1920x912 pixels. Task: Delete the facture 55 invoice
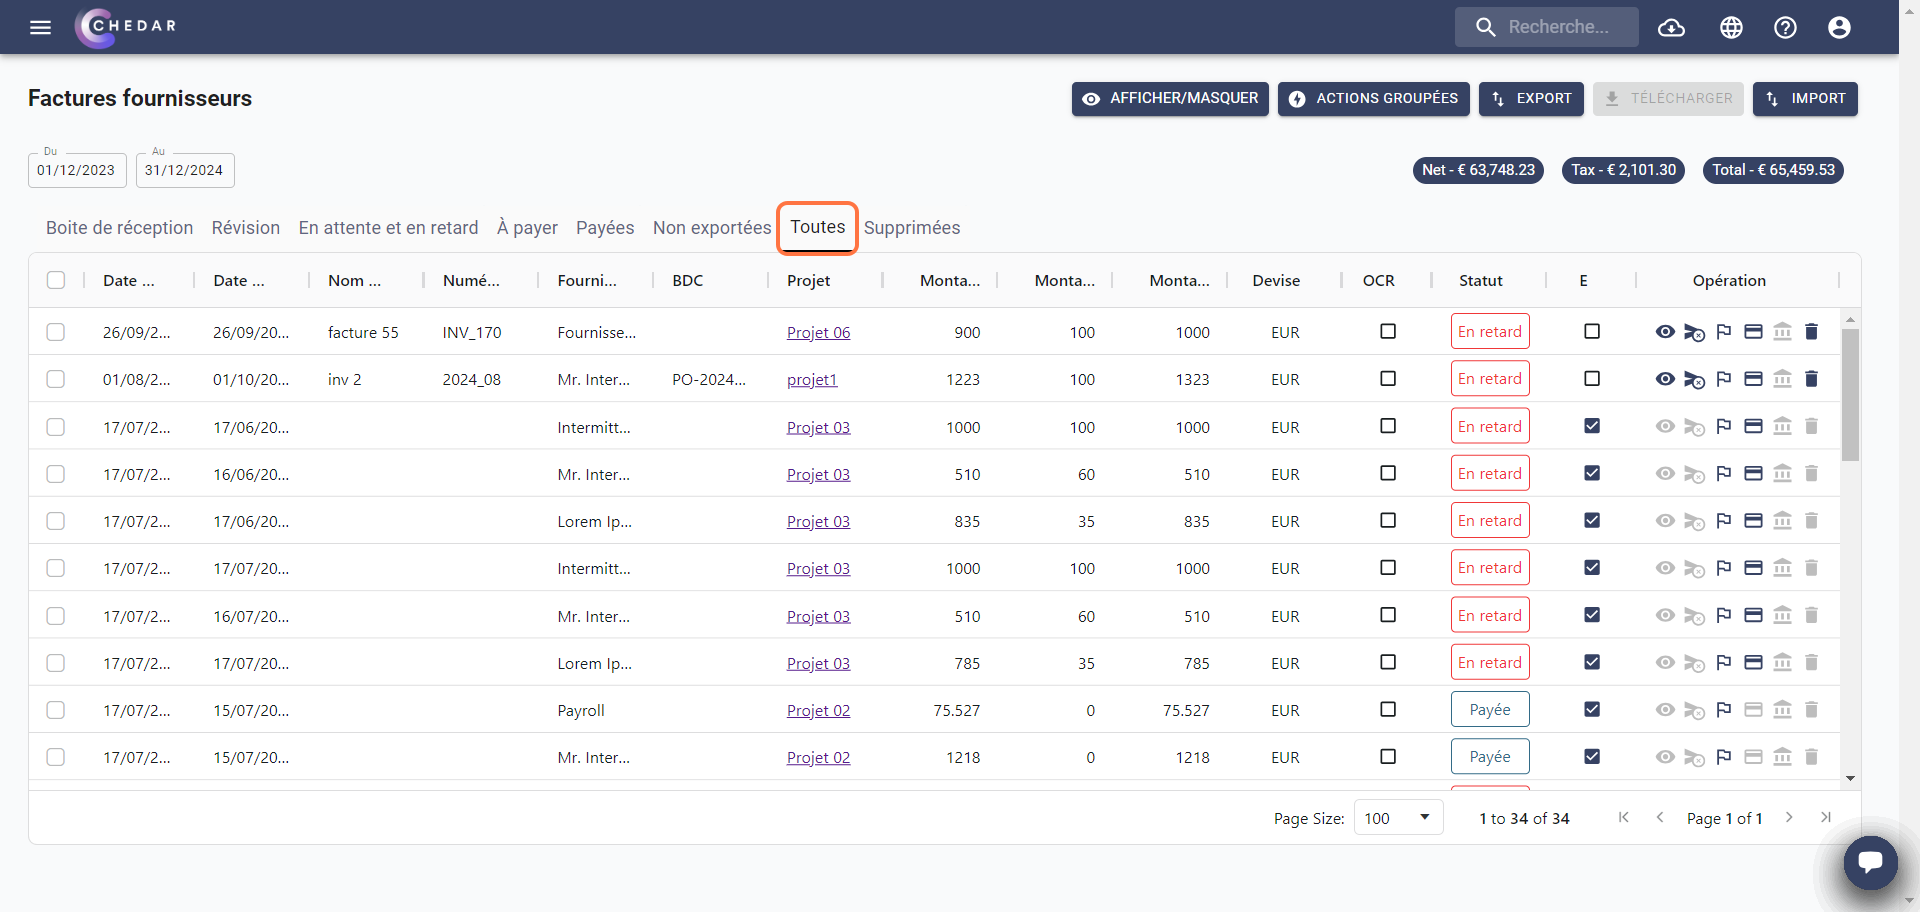[1811, 332]
